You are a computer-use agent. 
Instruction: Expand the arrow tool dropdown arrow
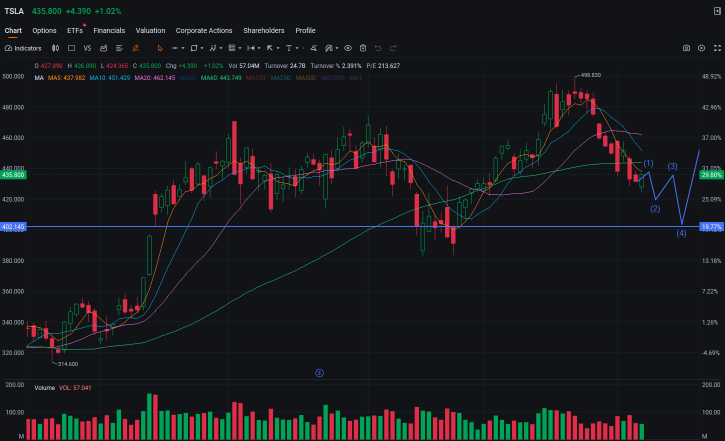[x=278, y=48]
